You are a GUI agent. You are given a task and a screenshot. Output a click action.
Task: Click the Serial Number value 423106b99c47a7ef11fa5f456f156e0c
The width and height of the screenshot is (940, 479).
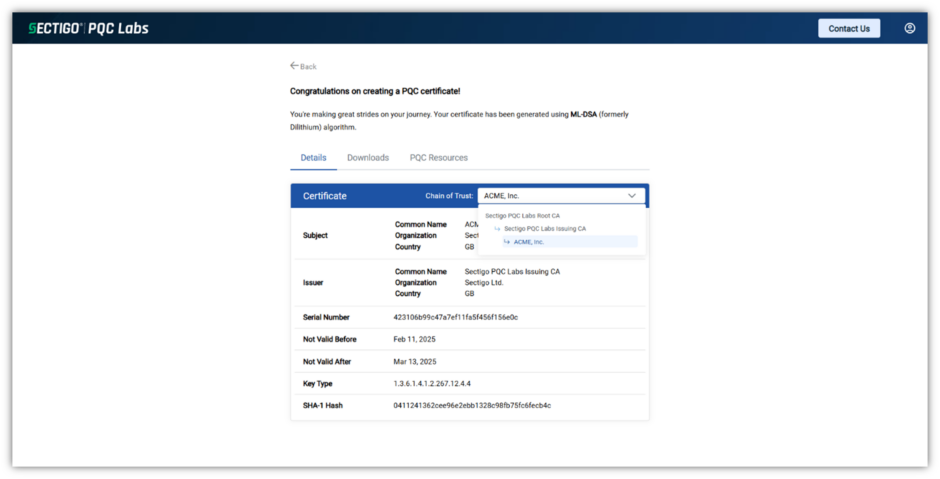tap(456, 317)
